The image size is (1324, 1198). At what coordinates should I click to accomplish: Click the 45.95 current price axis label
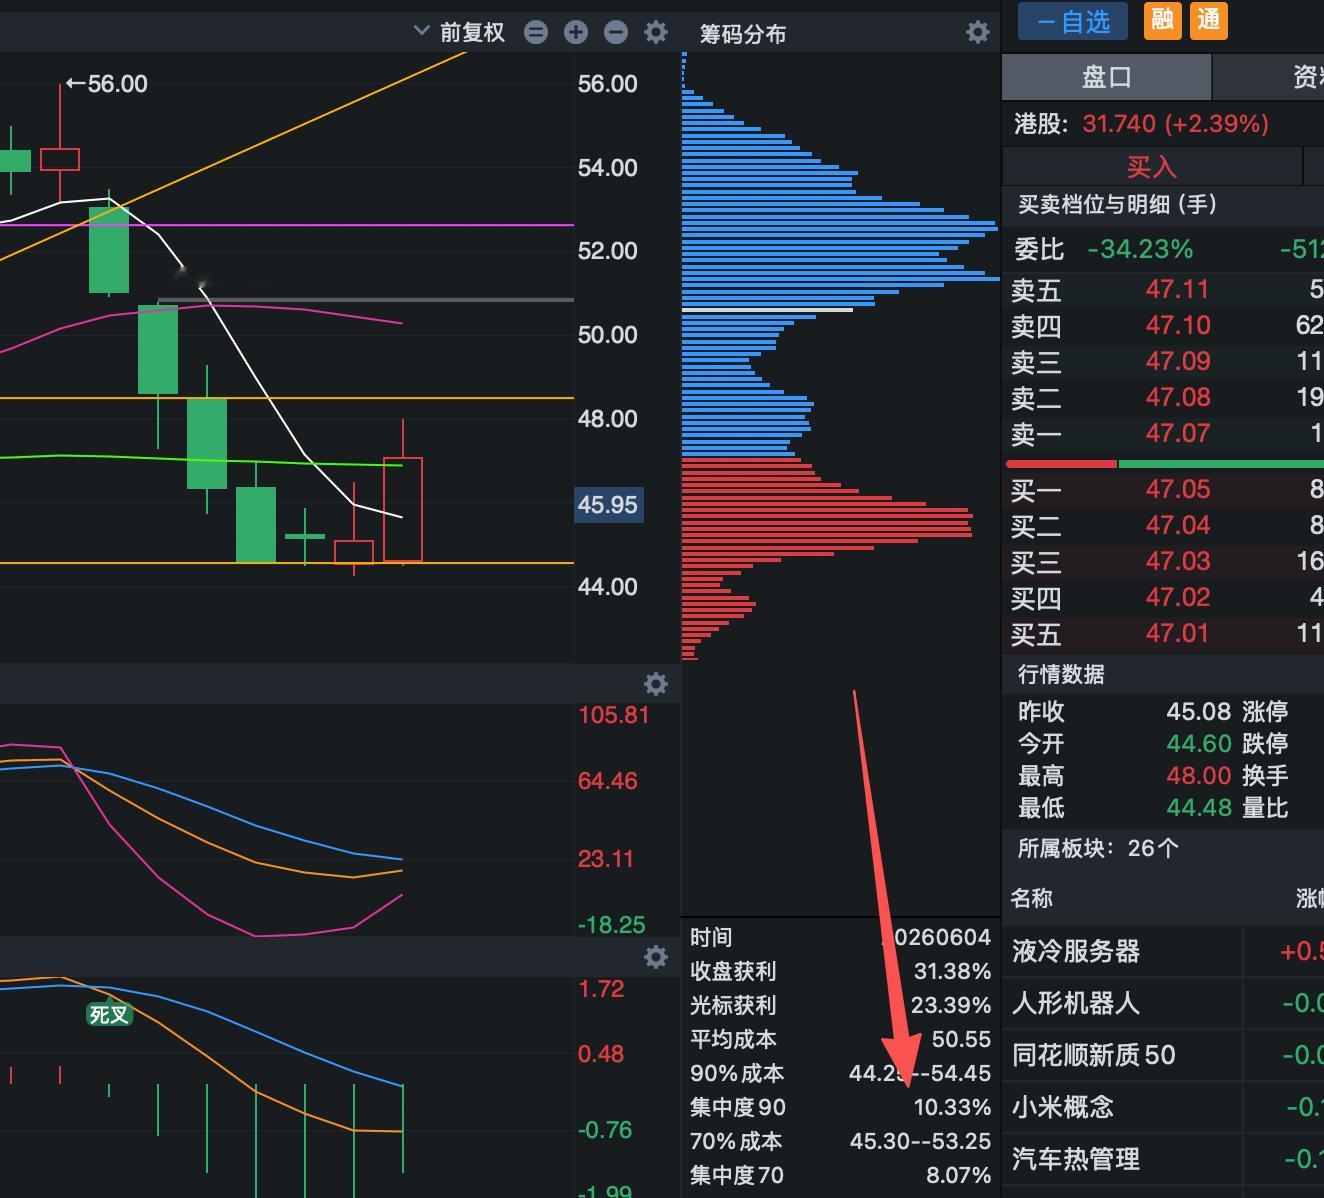coord(608,505)
